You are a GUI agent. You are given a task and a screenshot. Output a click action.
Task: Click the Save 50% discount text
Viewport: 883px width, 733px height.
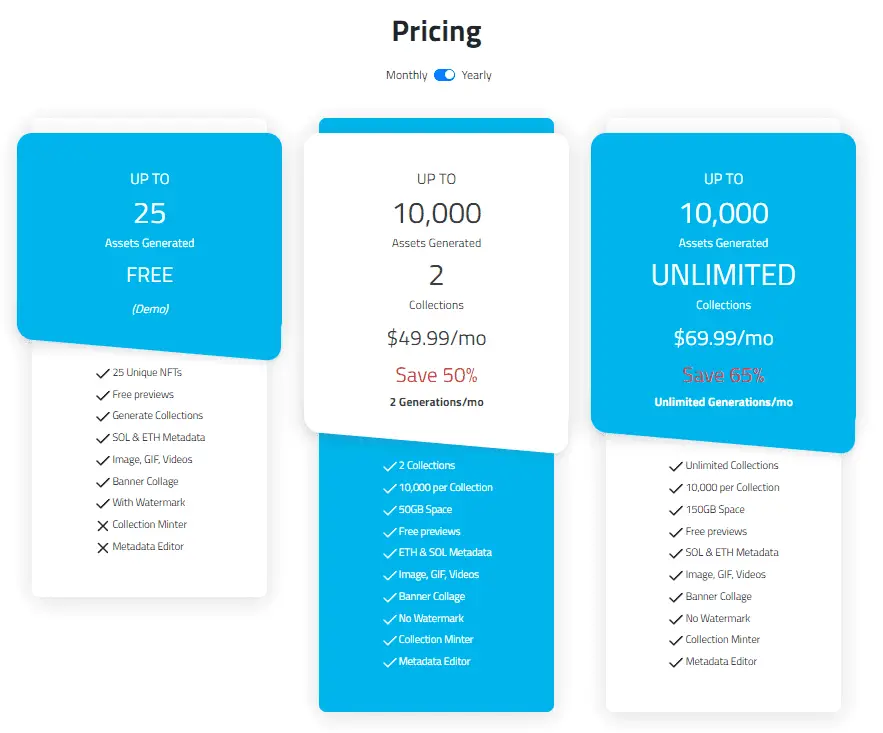pyautogui.click(x=436, y=376)
